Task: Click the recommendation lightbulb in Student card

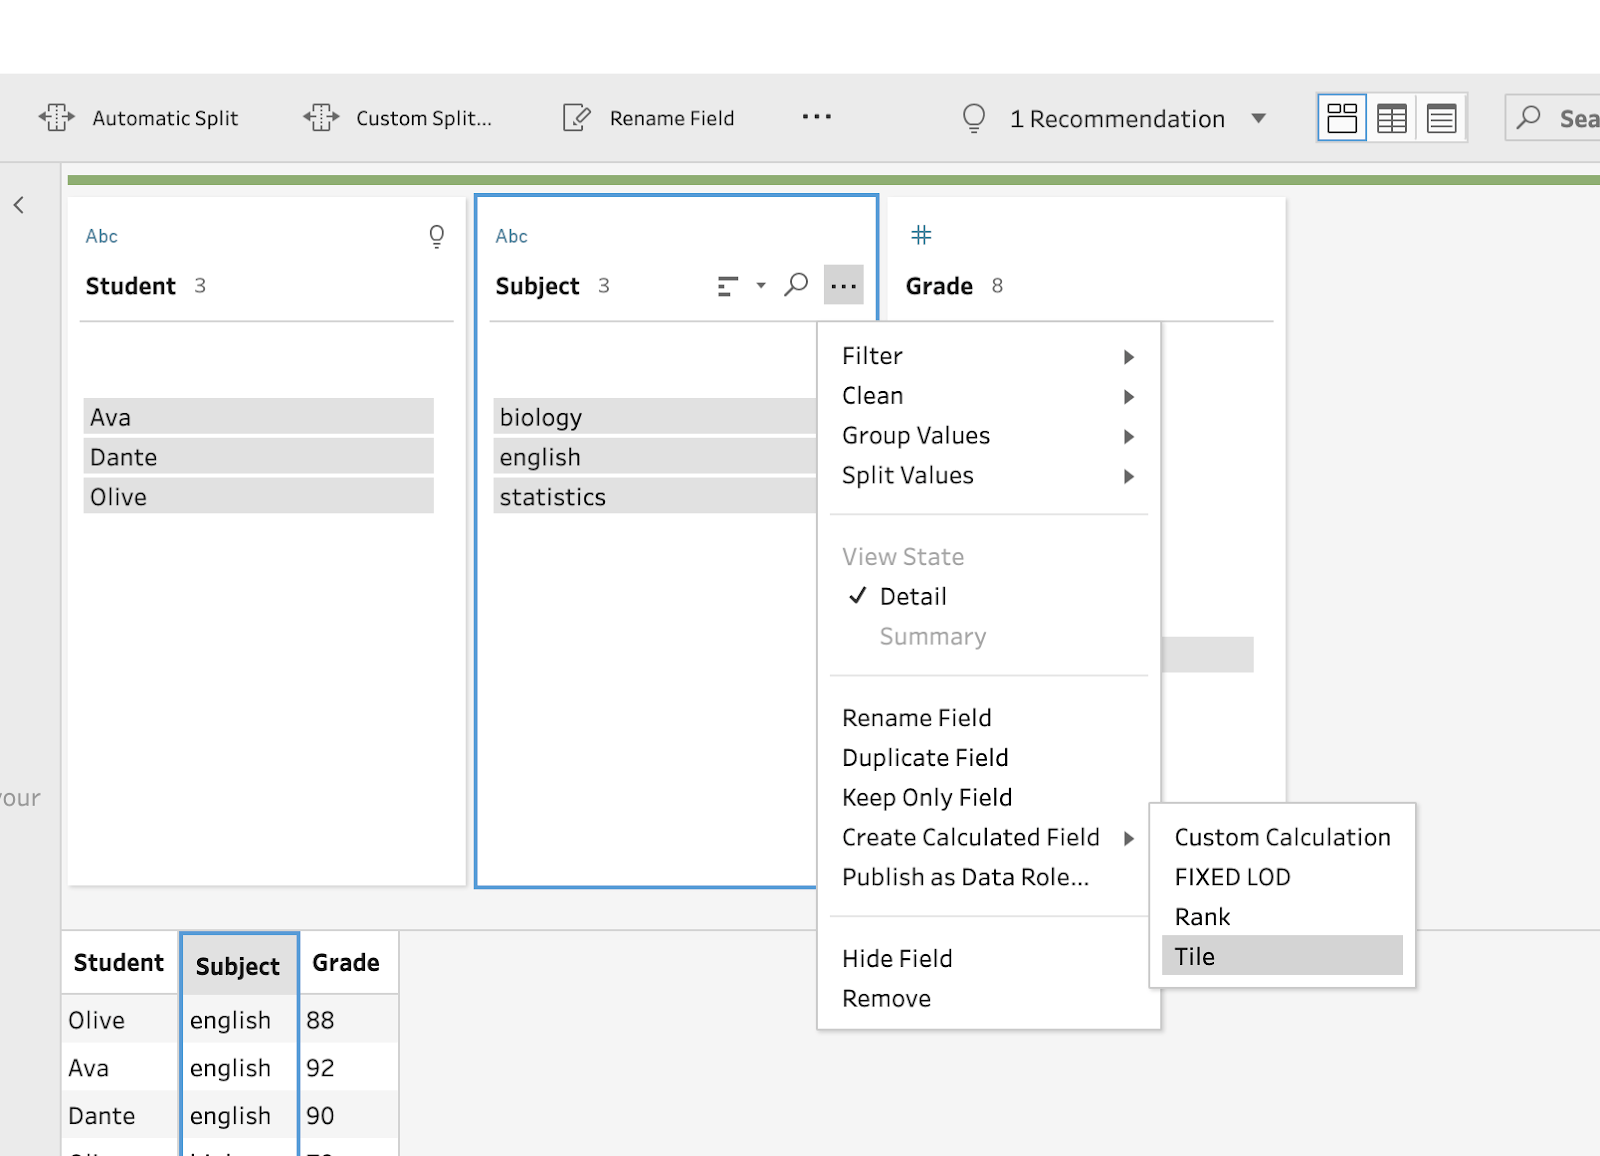Action: pos(436,236)
